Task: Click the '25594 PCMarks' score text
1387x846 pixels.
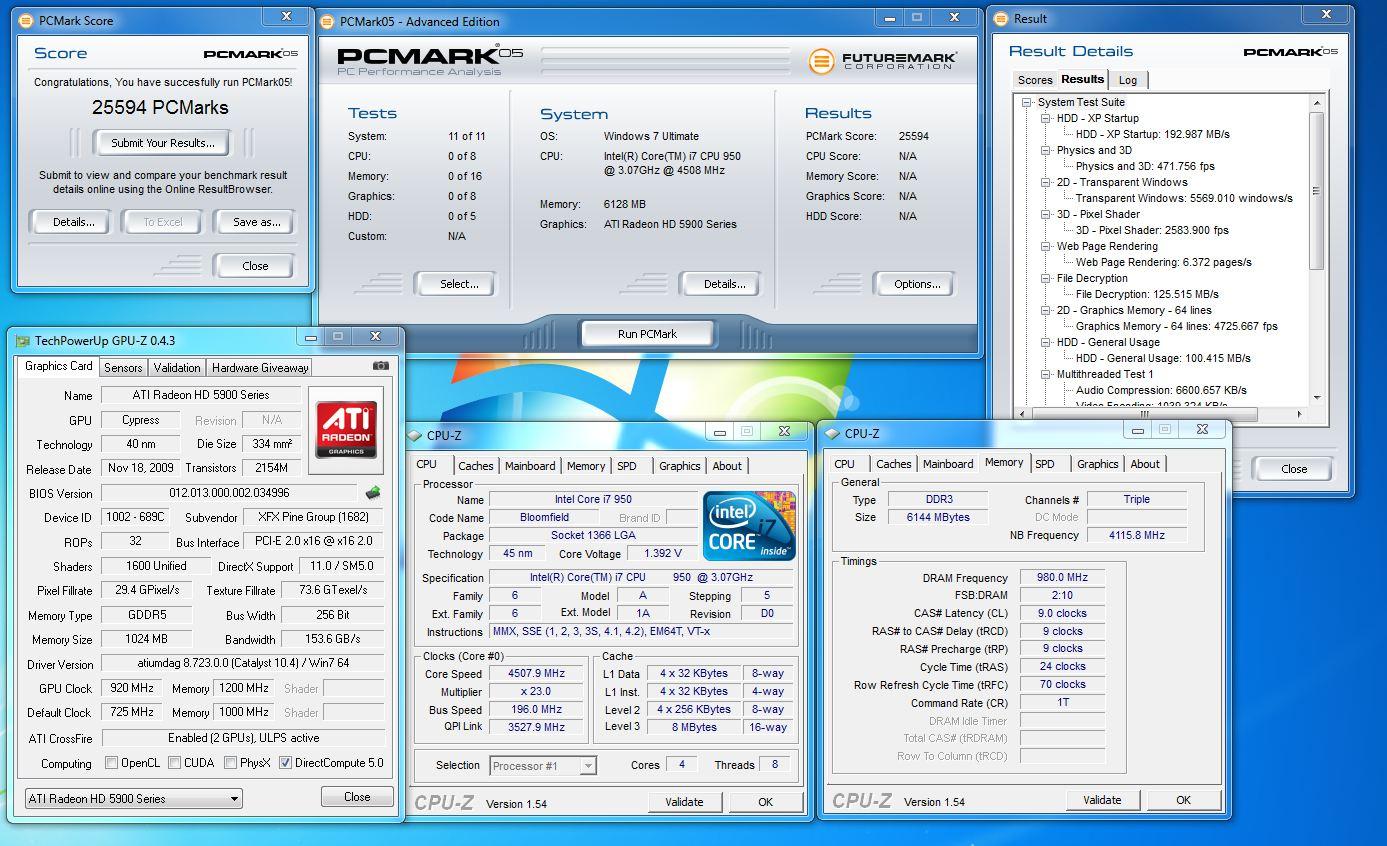Action: [160, 108]
